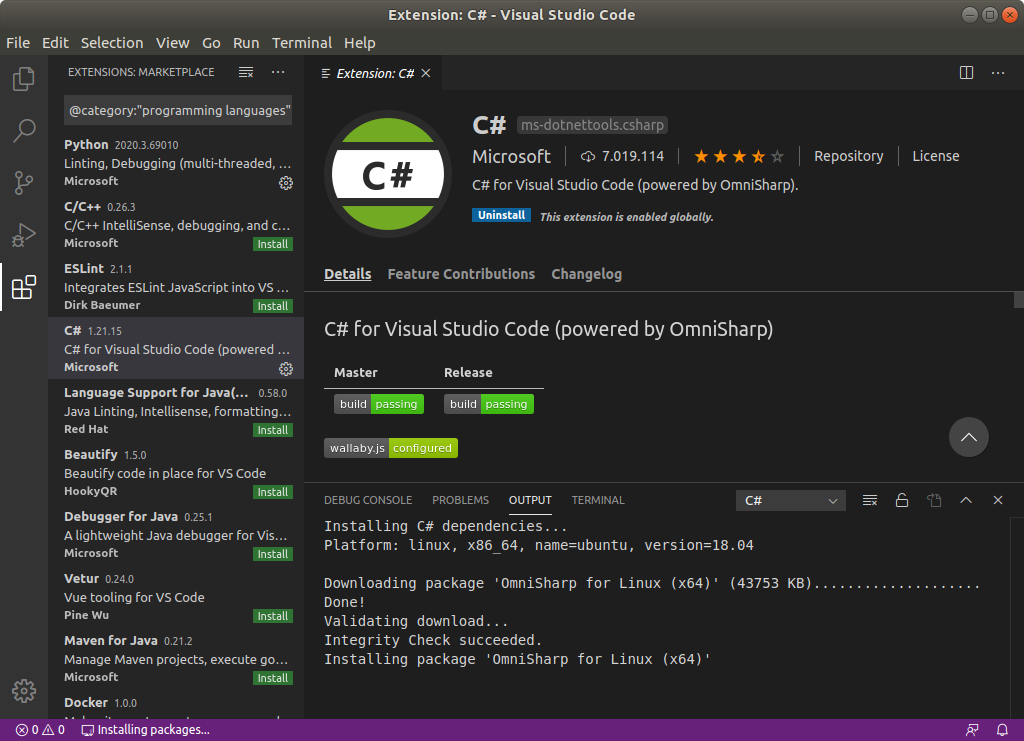Click the Microsoft publisher link

tap(511, 157)
